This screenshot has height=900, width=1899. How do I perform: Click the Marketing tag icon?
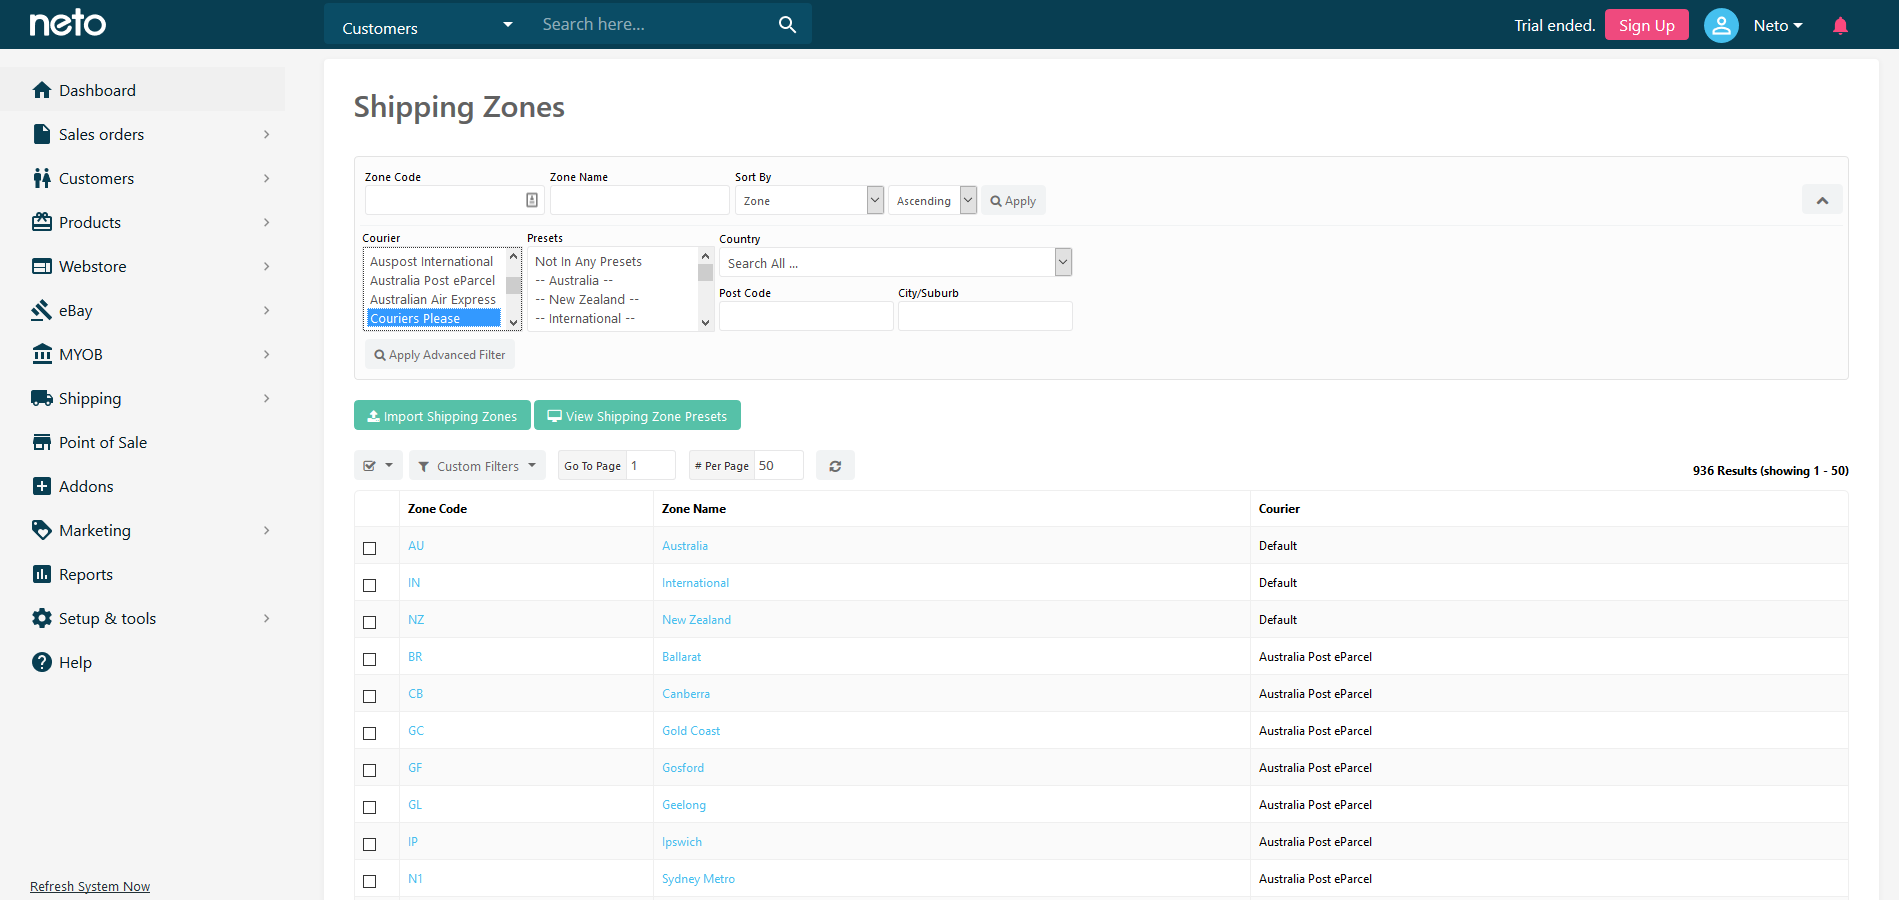click(42, 530)
